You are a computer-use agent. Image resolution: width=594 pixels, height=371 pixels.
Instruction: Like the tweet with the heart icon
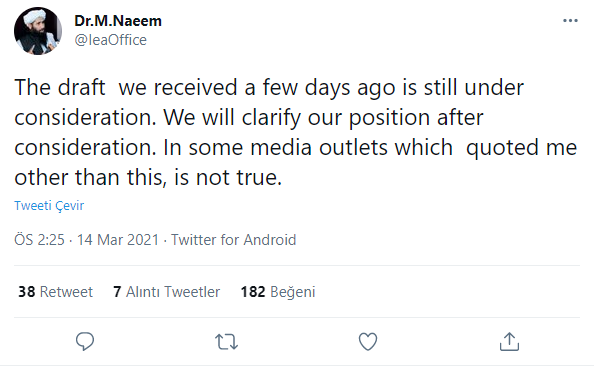368,341
